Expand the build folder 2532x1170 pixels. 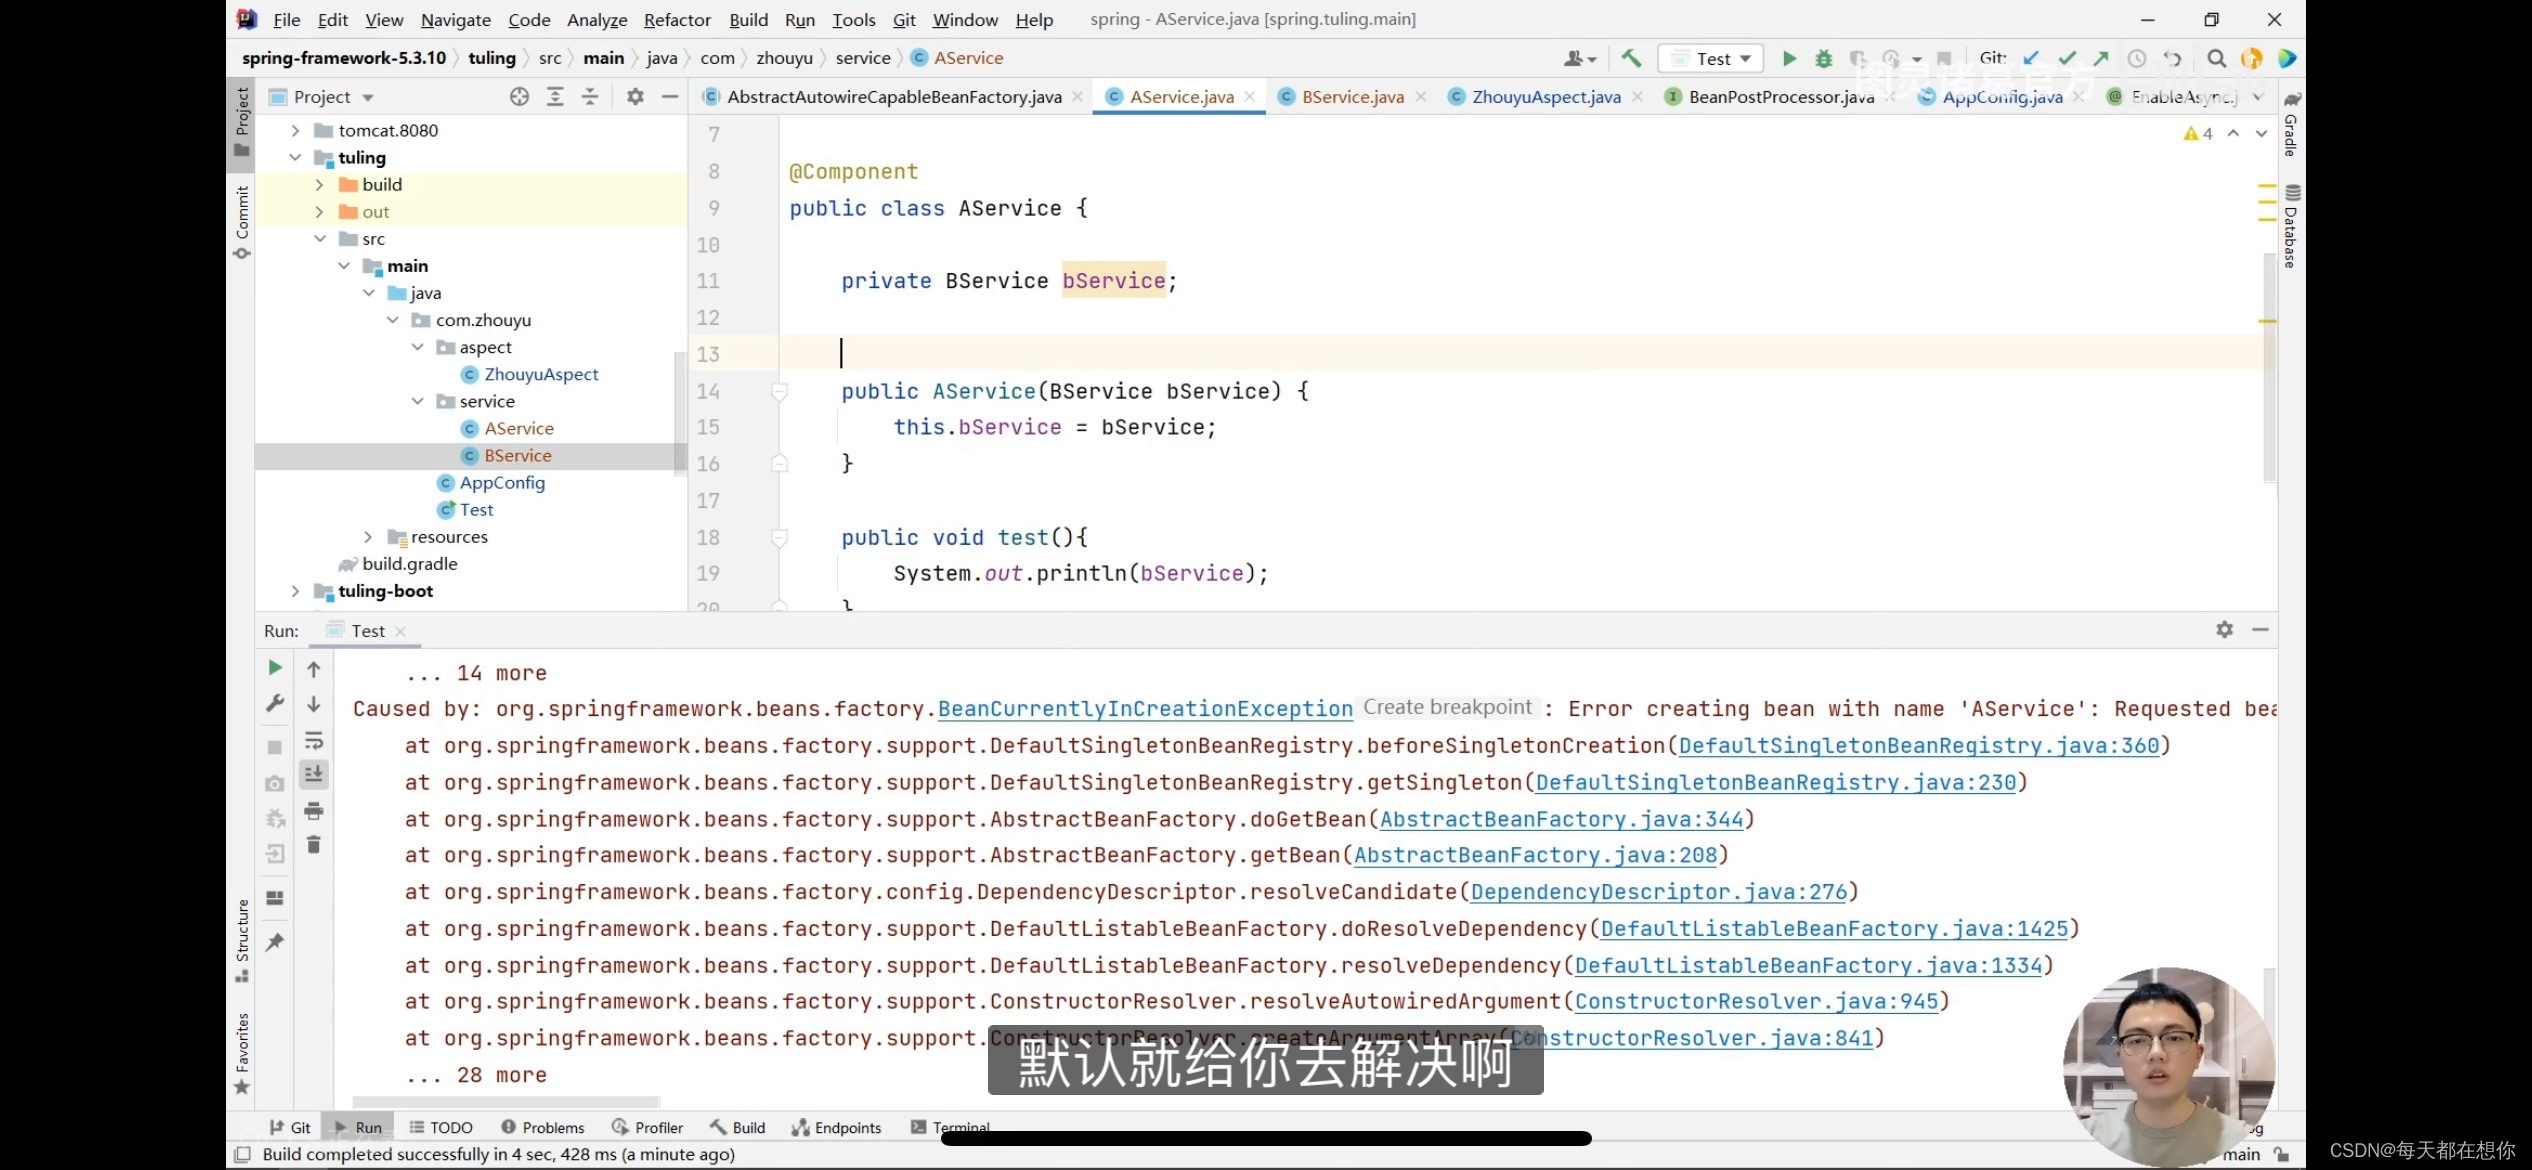319,184
